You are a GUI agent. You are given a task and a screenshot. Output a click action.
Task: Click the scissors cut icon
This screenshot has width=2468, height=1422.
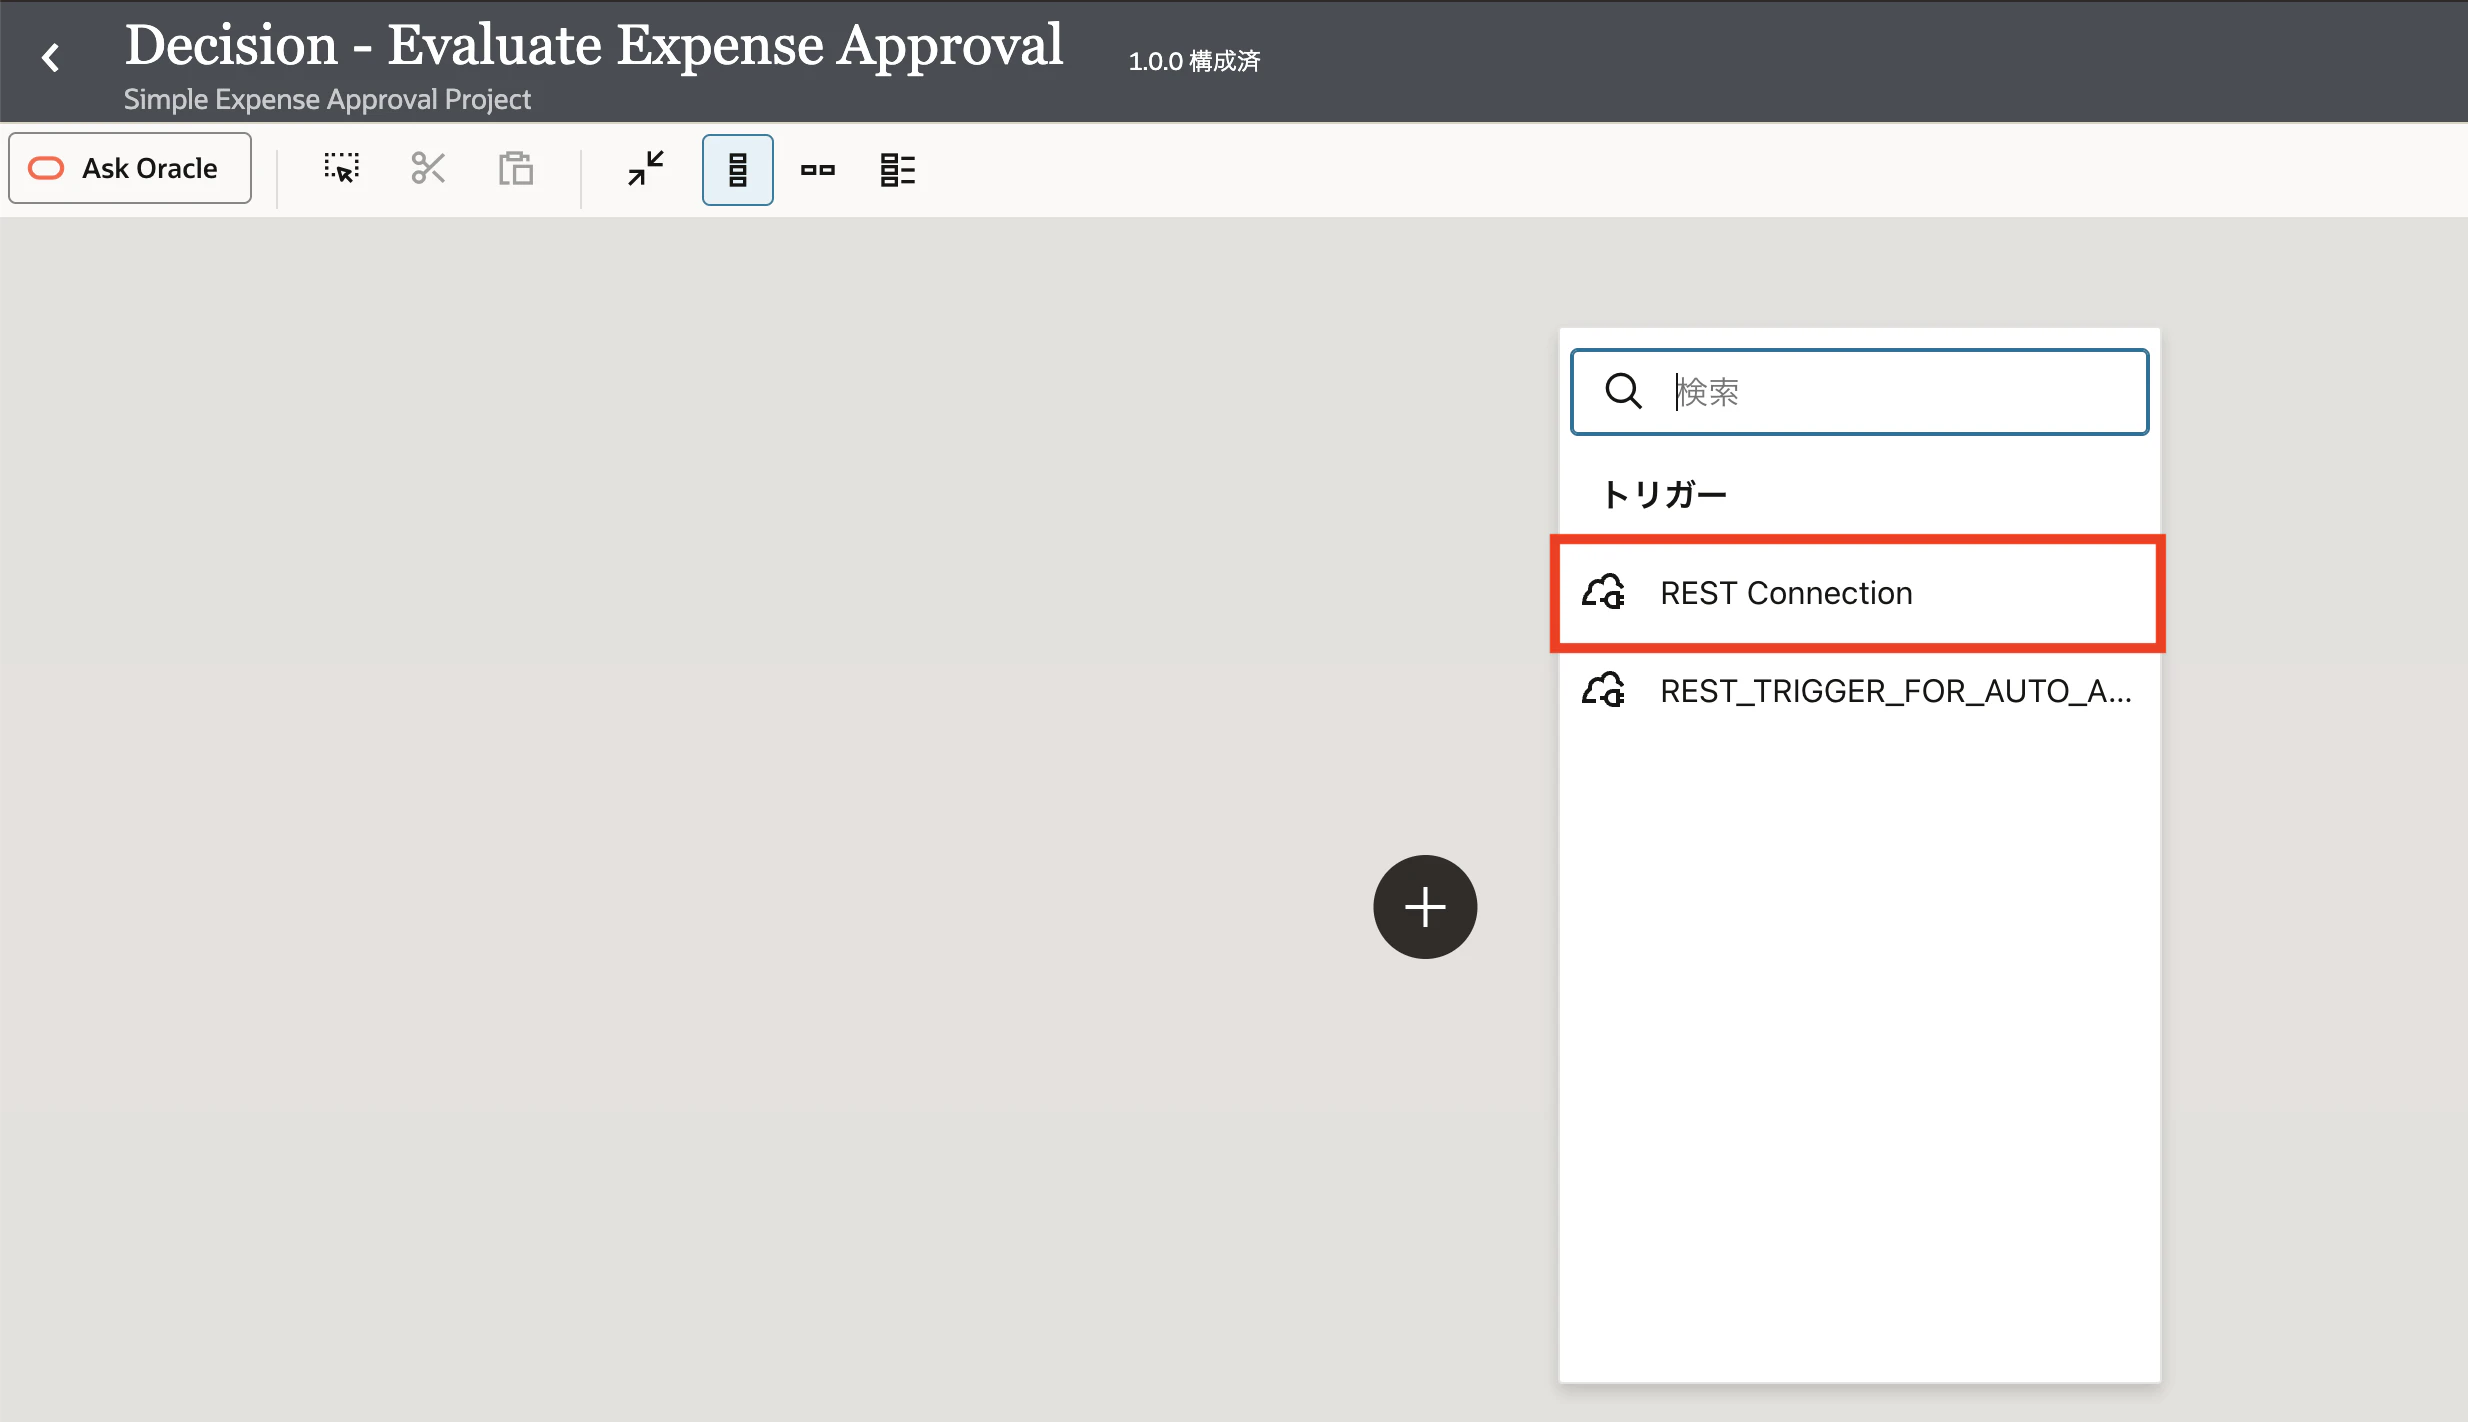(x=428, y=169)
